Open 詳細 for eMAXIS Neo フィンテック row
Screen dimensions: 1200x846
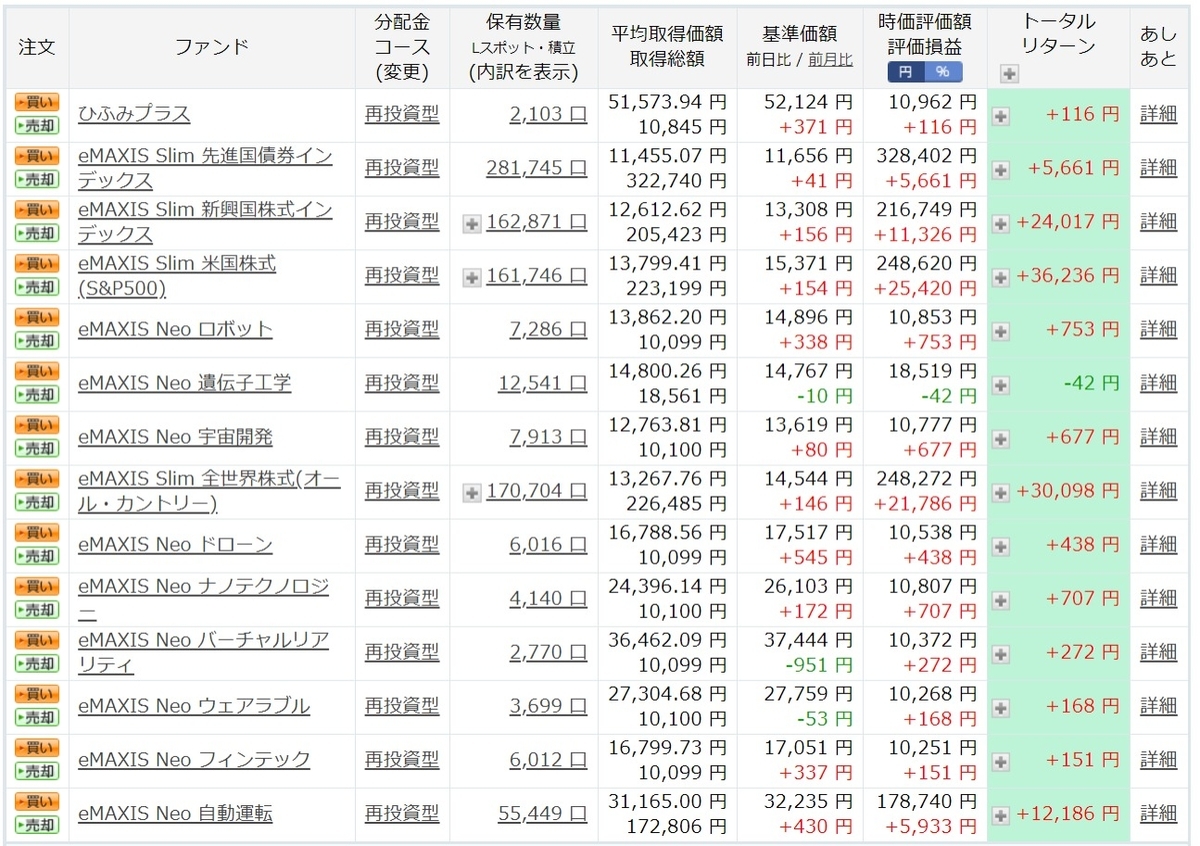click(x=1159, y=762)
